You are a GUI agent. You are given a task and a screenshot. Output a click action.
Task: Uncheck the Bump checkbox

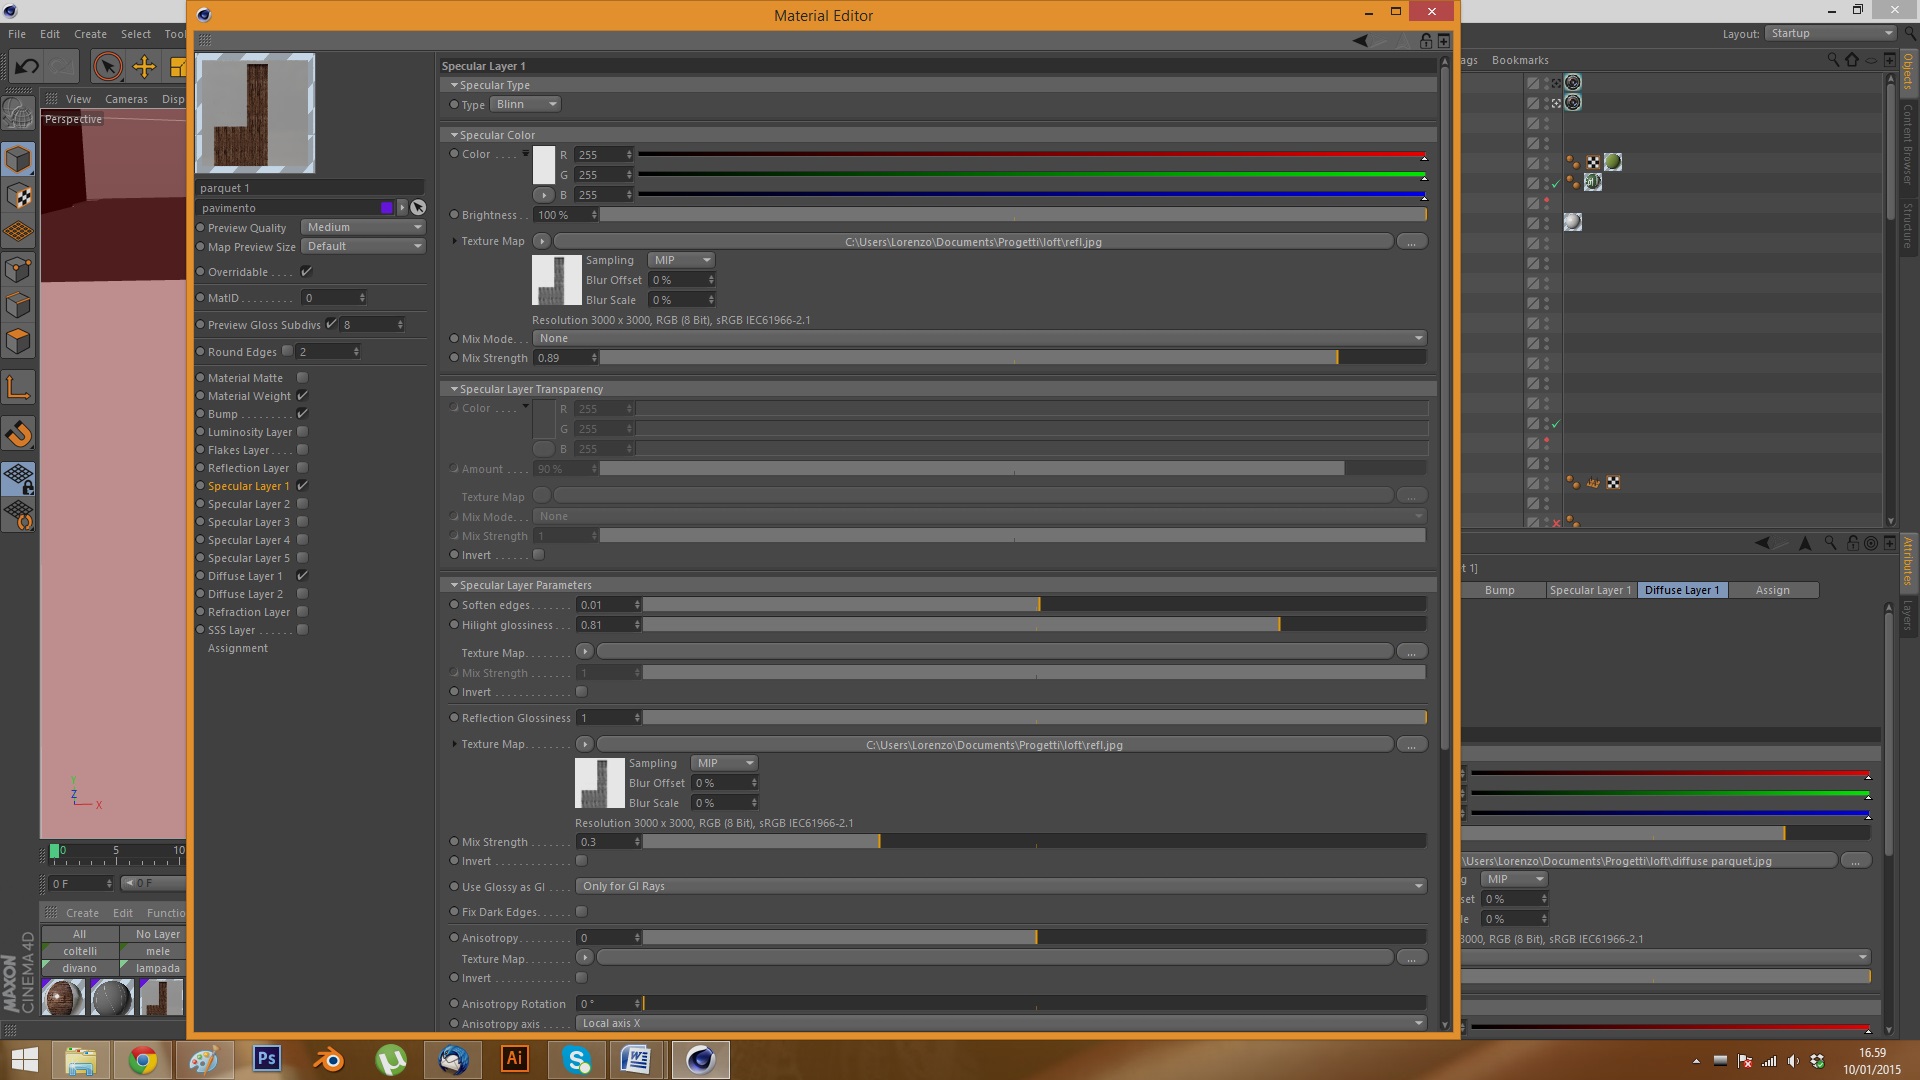(x=302, y=414)
